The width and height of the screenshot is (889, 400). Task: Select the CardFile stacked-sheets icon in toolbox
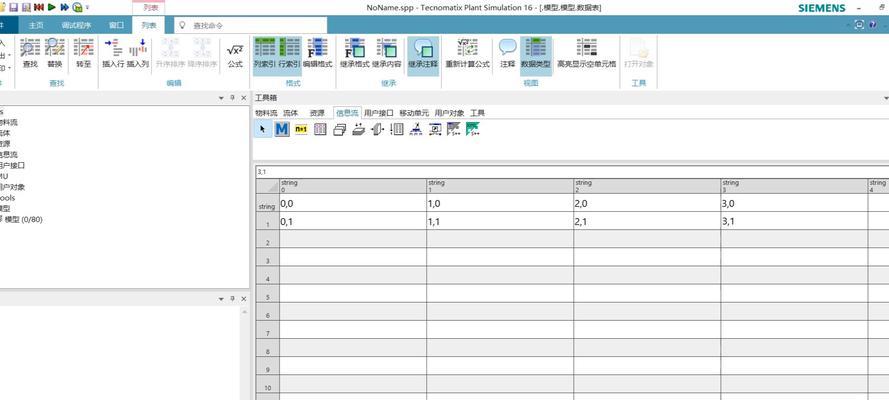click(x=340, y=130)
